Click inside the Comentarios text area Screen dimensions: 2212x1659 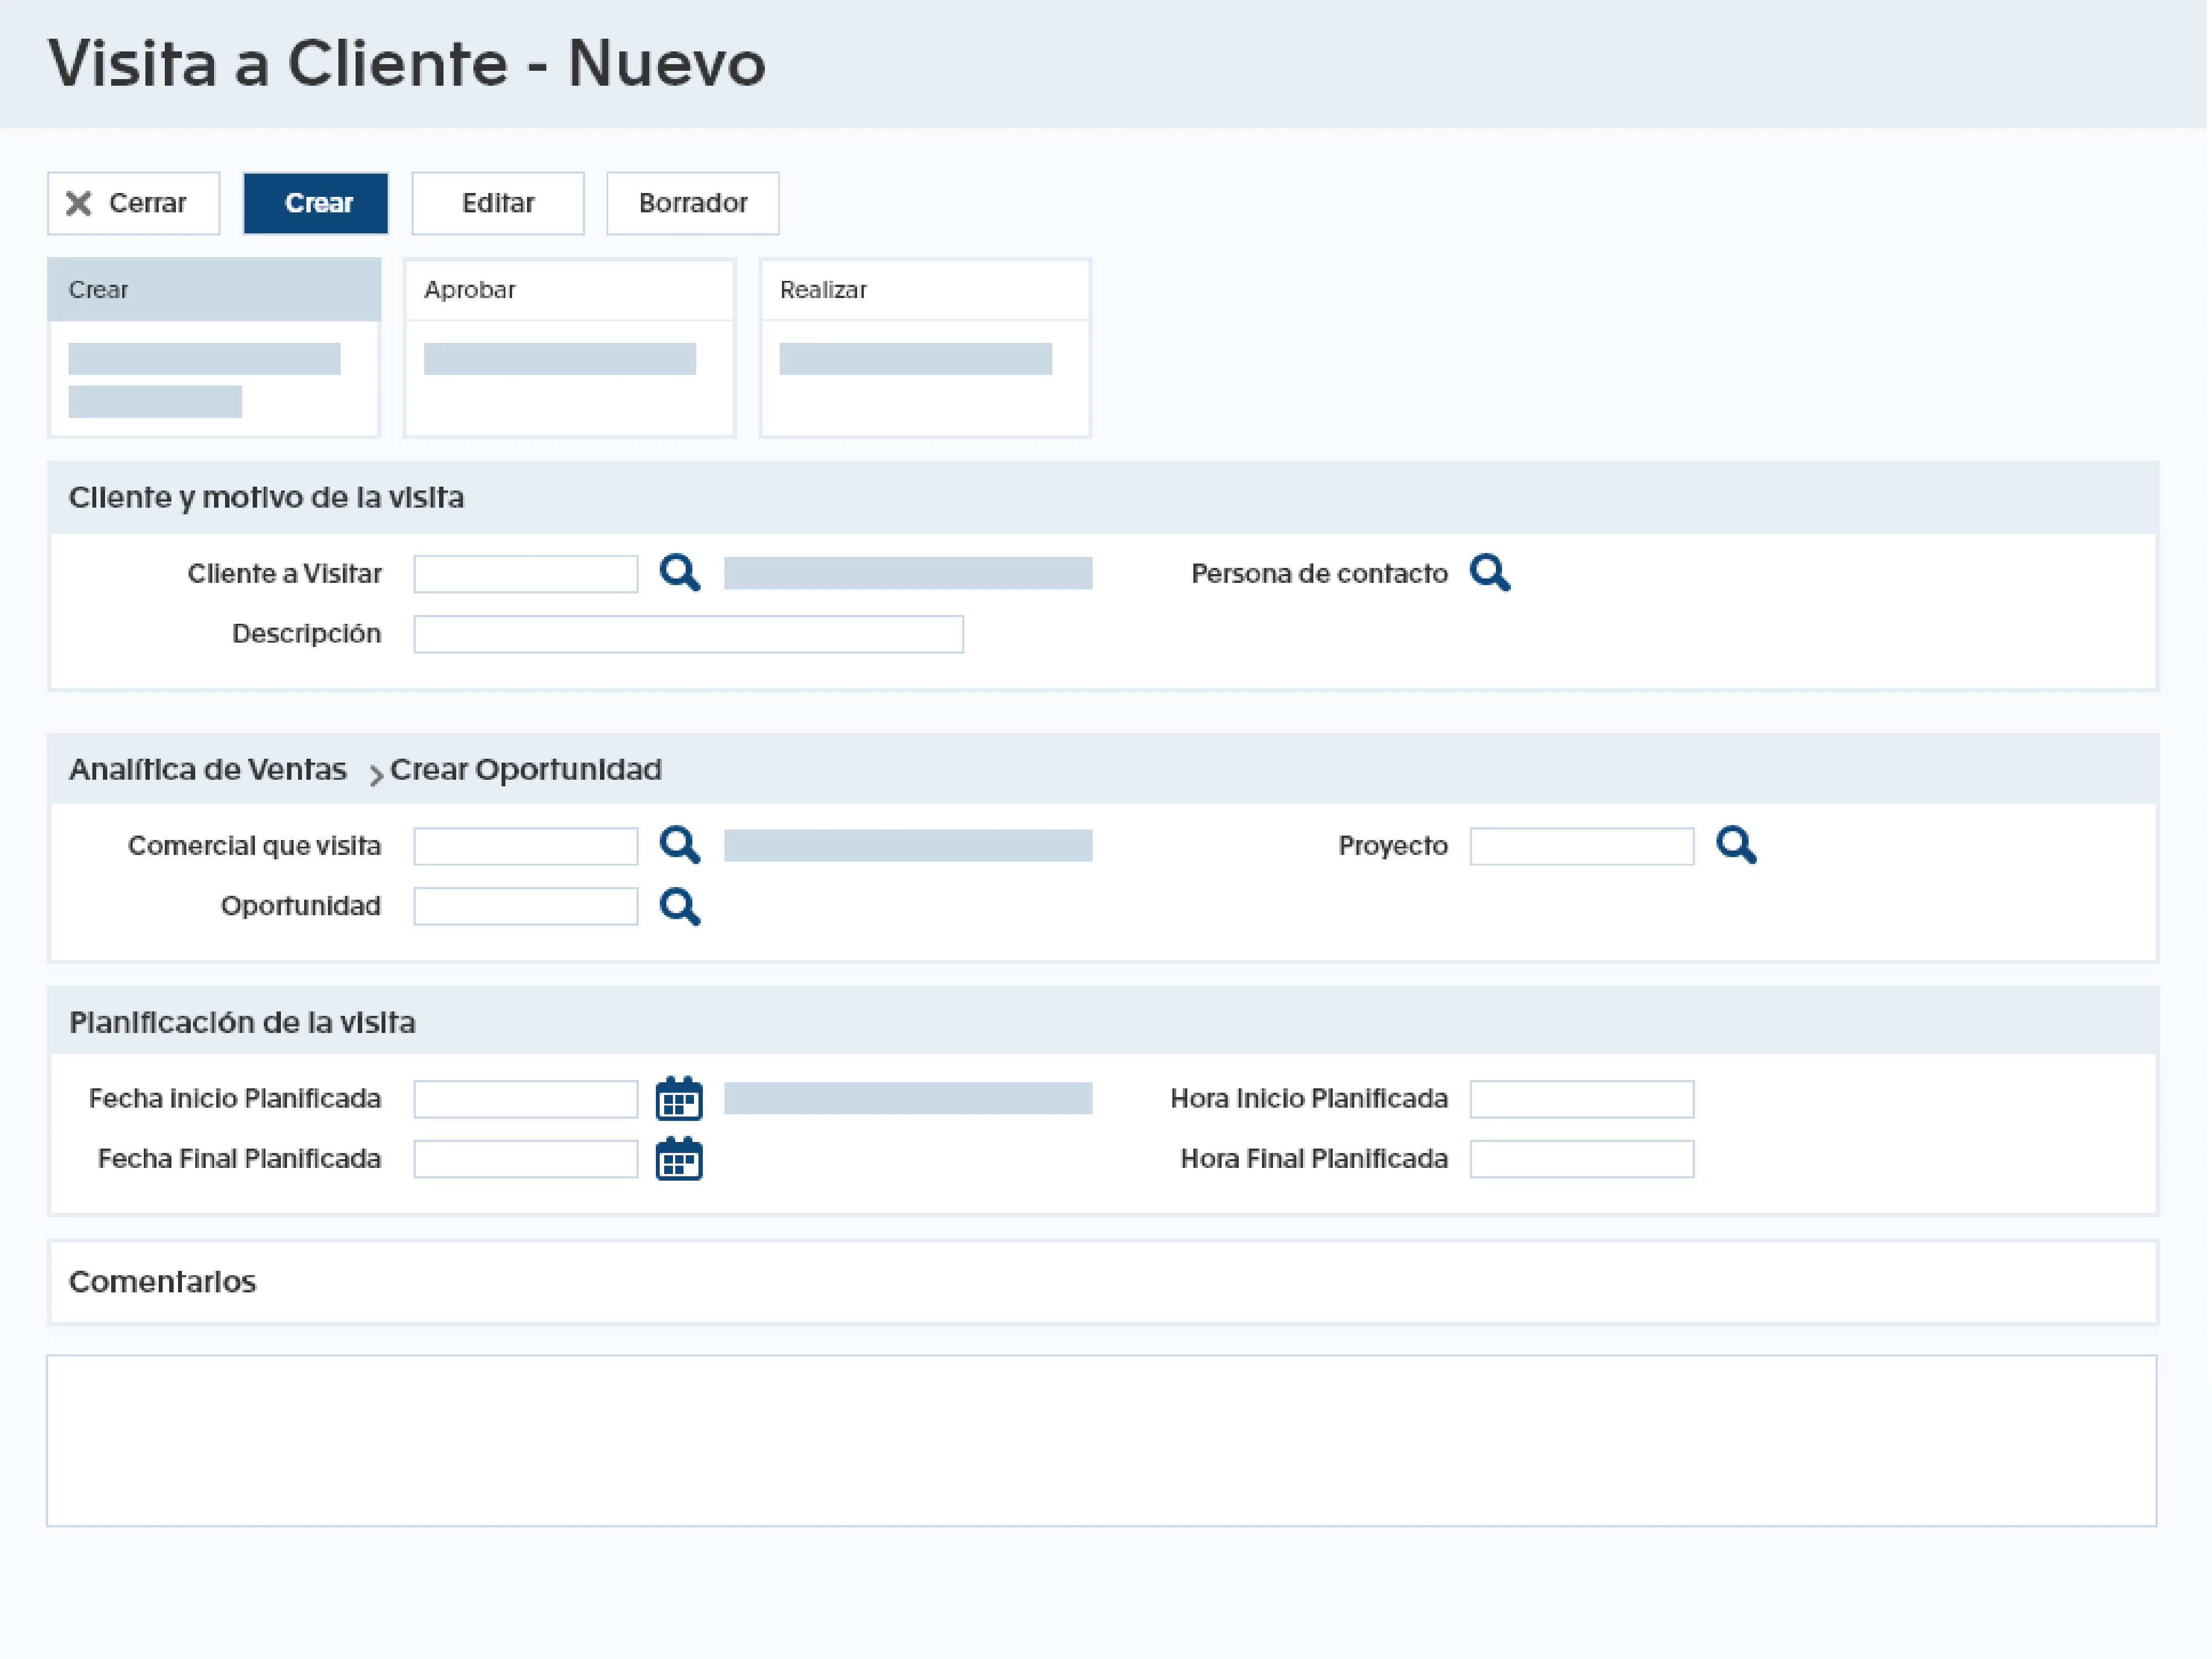(1101, 1440)
